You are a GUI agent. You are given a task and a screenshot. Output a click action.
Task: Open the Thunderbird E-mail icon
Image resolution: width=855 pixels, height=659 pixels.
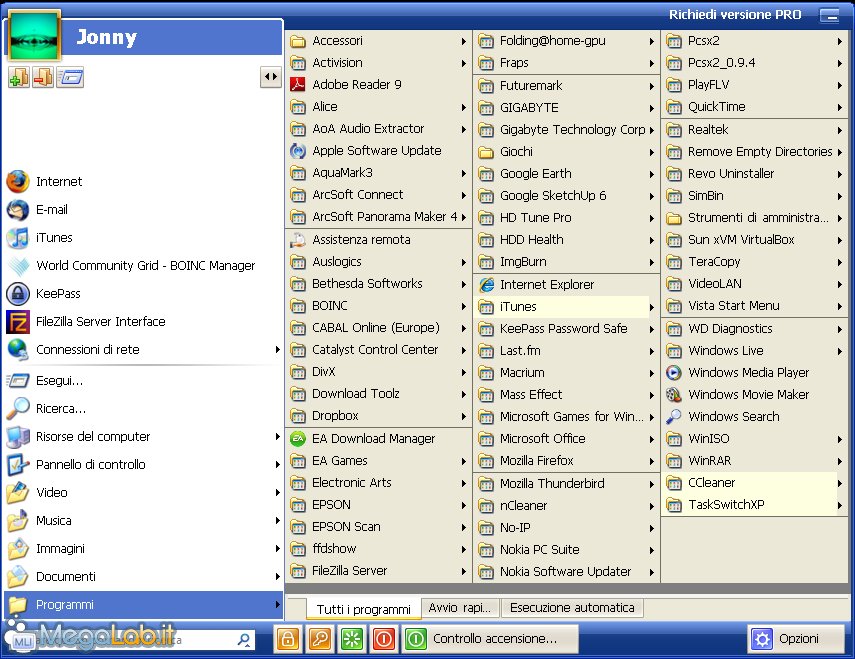(x=17, y=210)
